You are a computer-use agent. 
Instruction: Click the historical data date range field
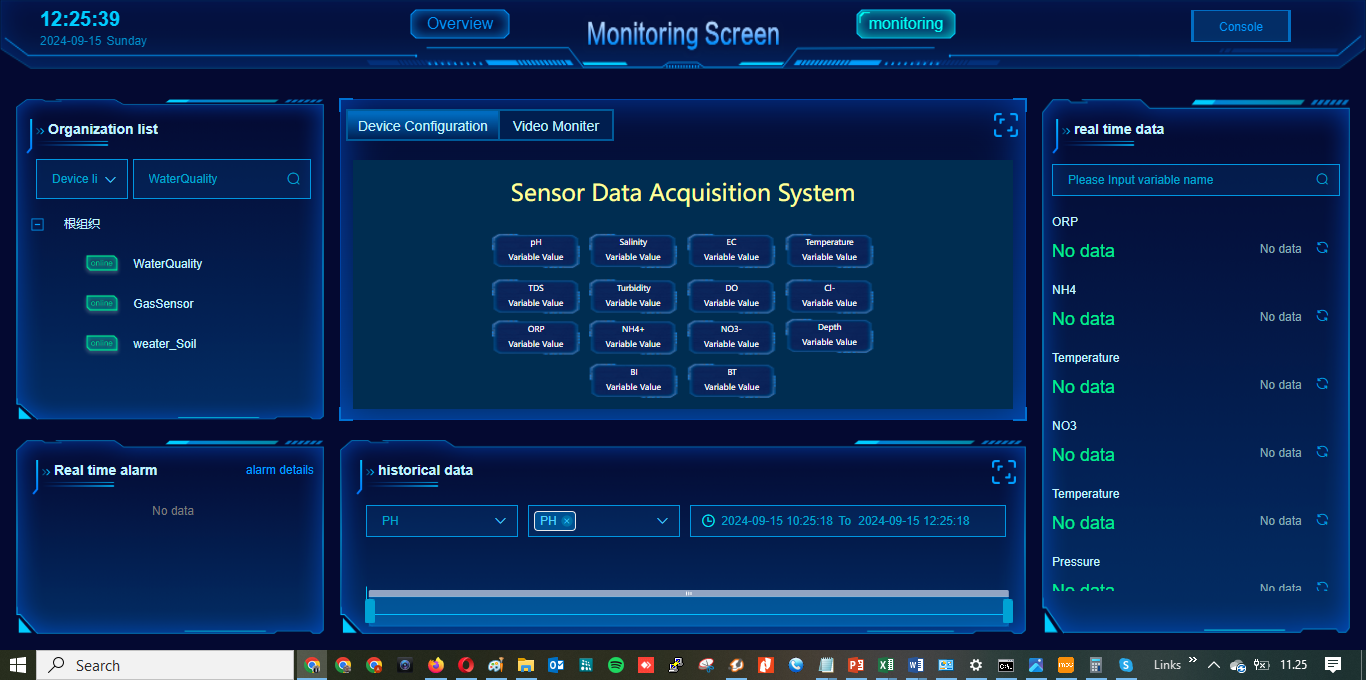(x=847, y=521)
